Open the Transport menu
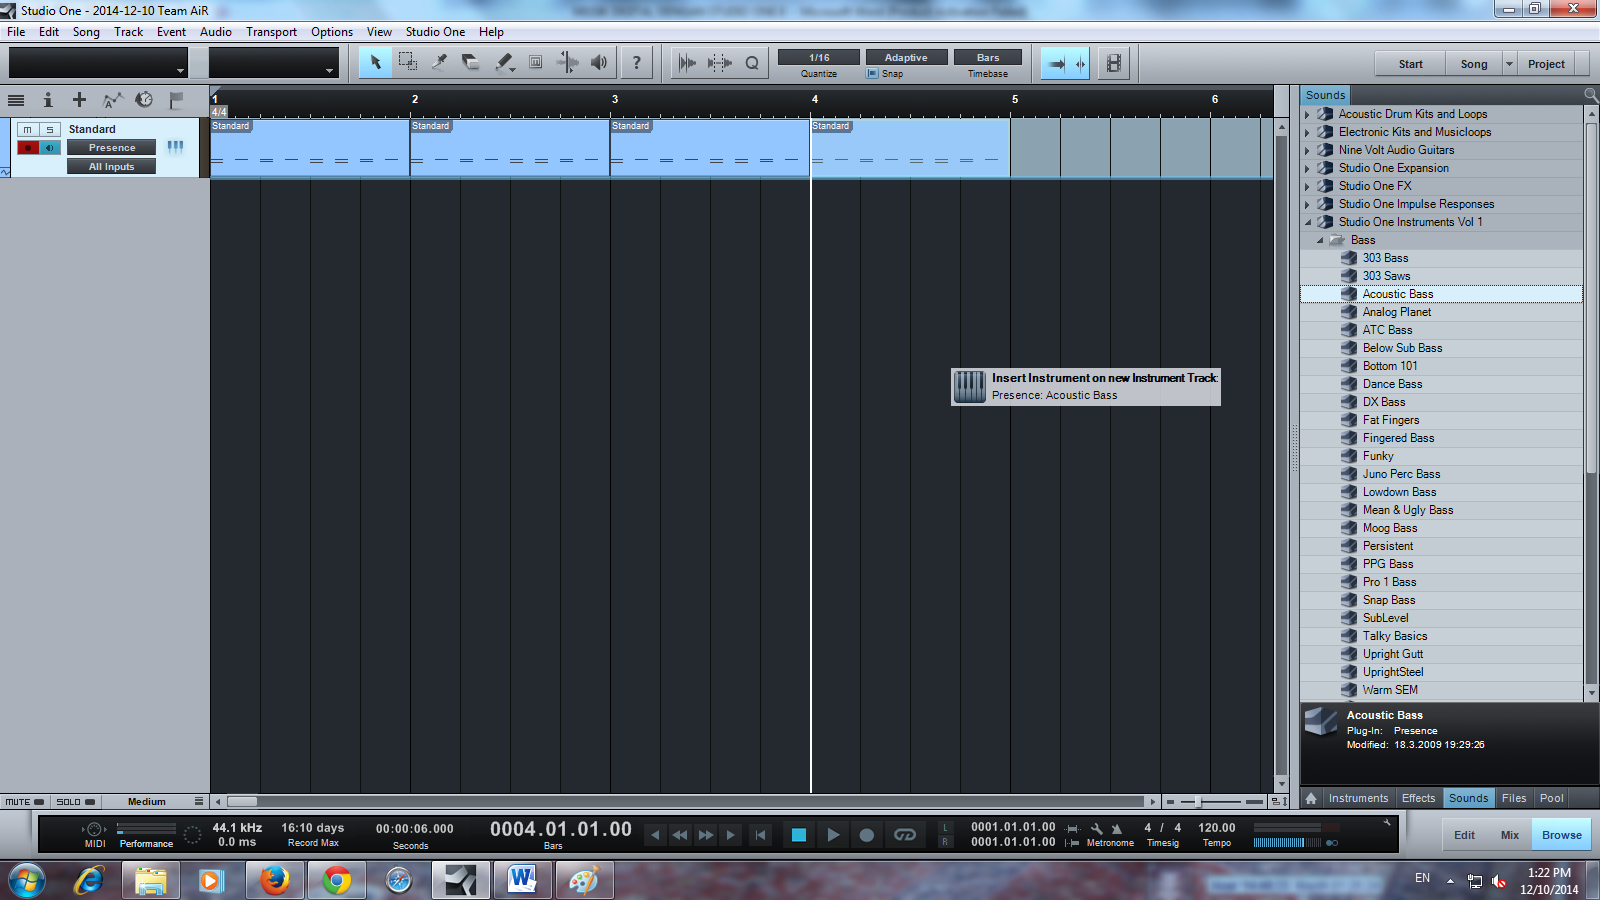The width and height of the screenshot is (1600, 900). 271,32
